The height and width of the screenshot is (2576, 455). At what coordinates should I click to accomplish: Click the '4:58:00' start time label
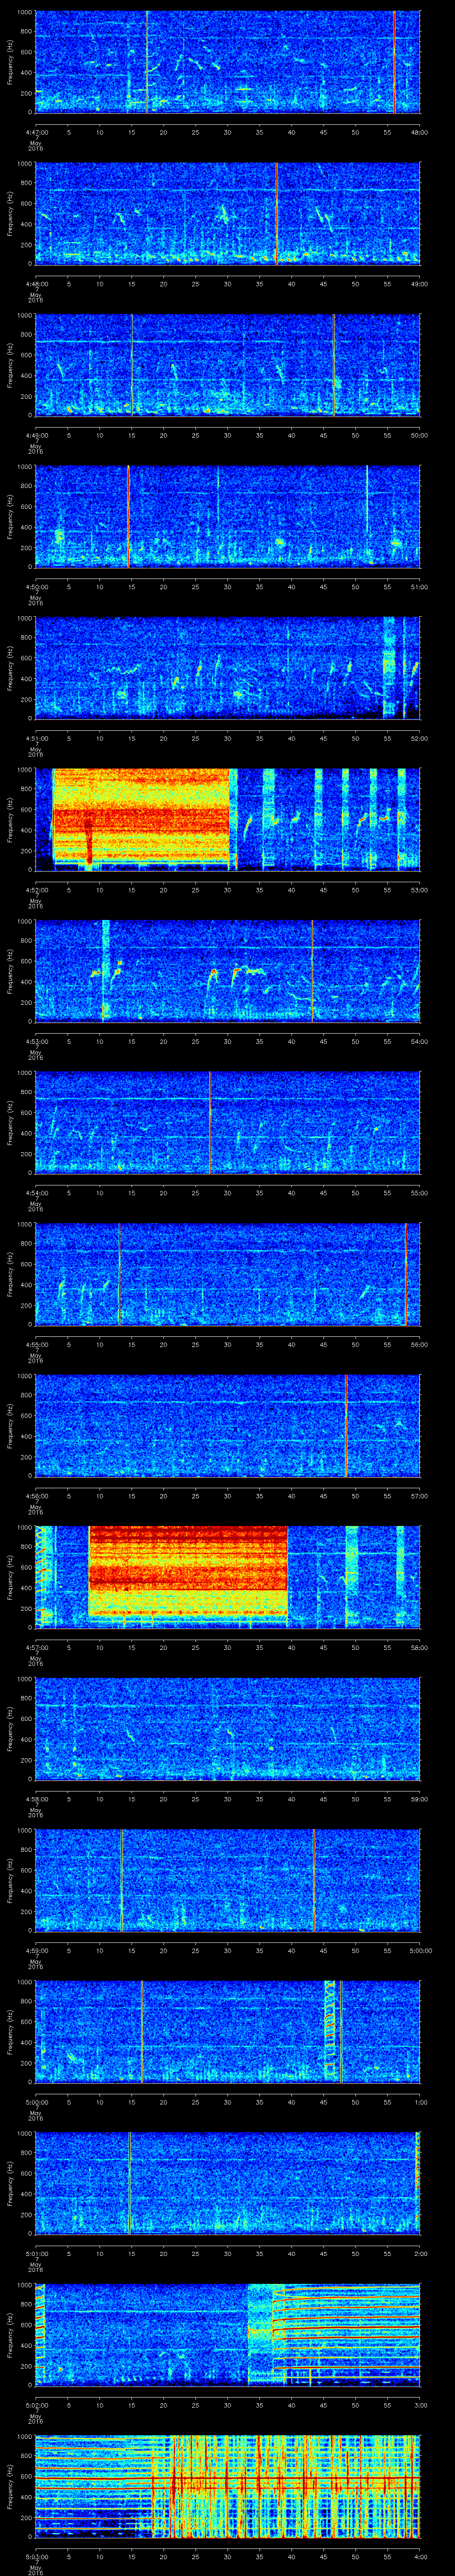coord(36,1799)
